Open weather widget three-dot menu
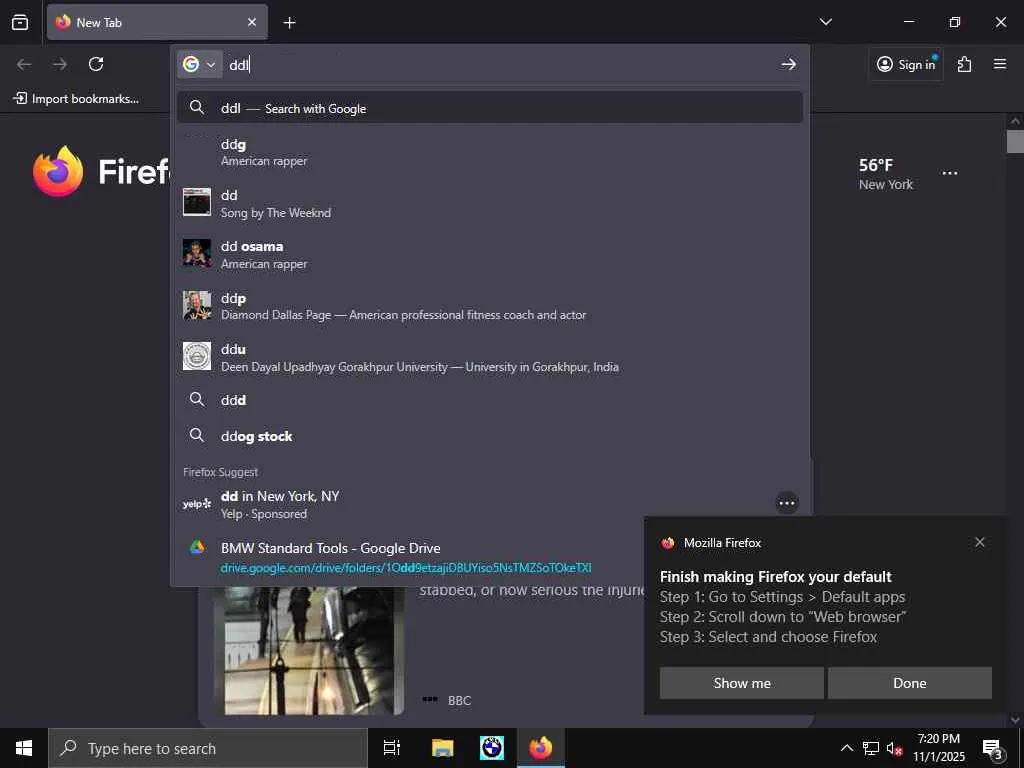This screenshot has height=768, width=1024. tap(950, 173)
